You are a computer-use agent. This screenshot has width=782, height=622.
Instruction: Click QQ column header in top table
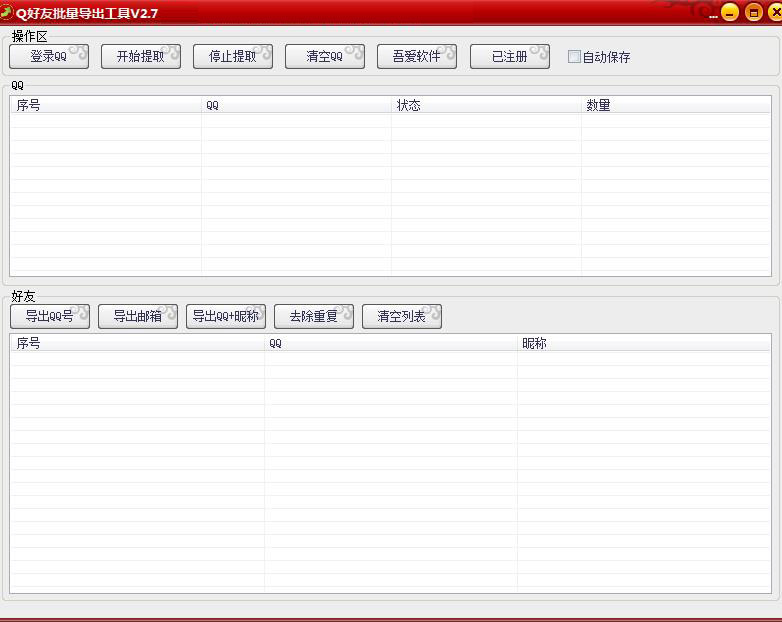click(296, 105)
